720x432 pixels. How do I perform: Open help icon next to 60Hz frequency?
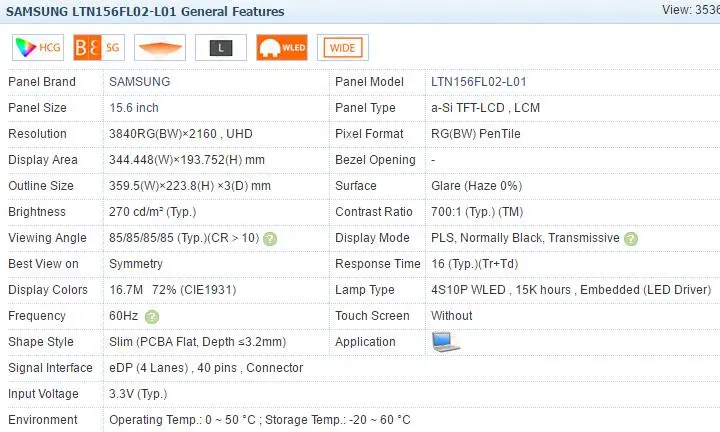(152, 317)
